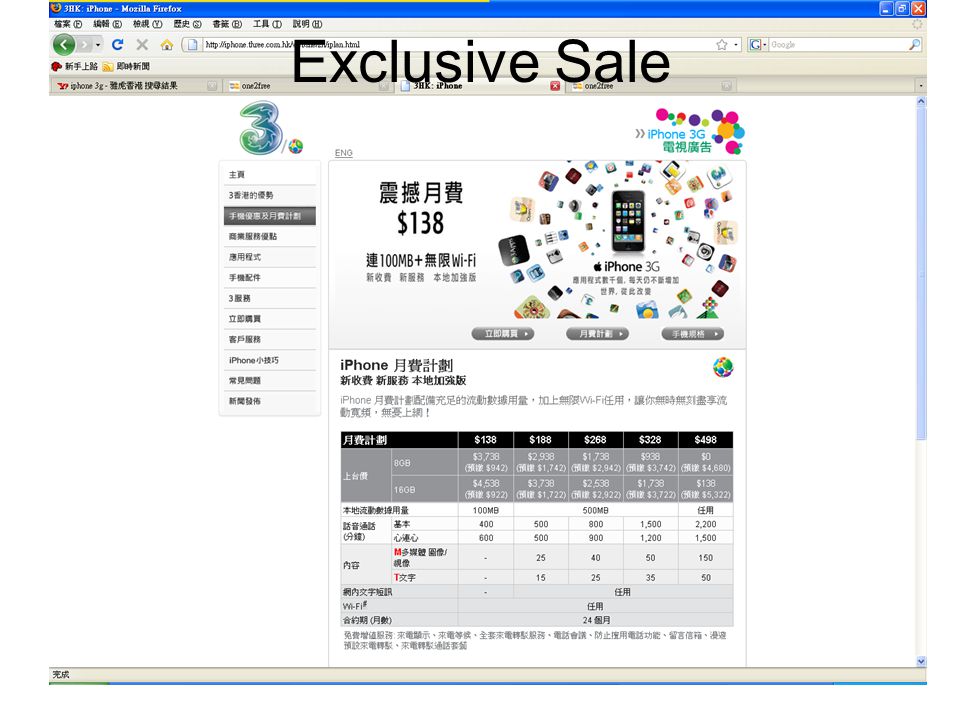Image resolution: width=960 pixels, height=720 pixels.
Task: Open the list-all-tabs dropdown
Action: point(920,86)
